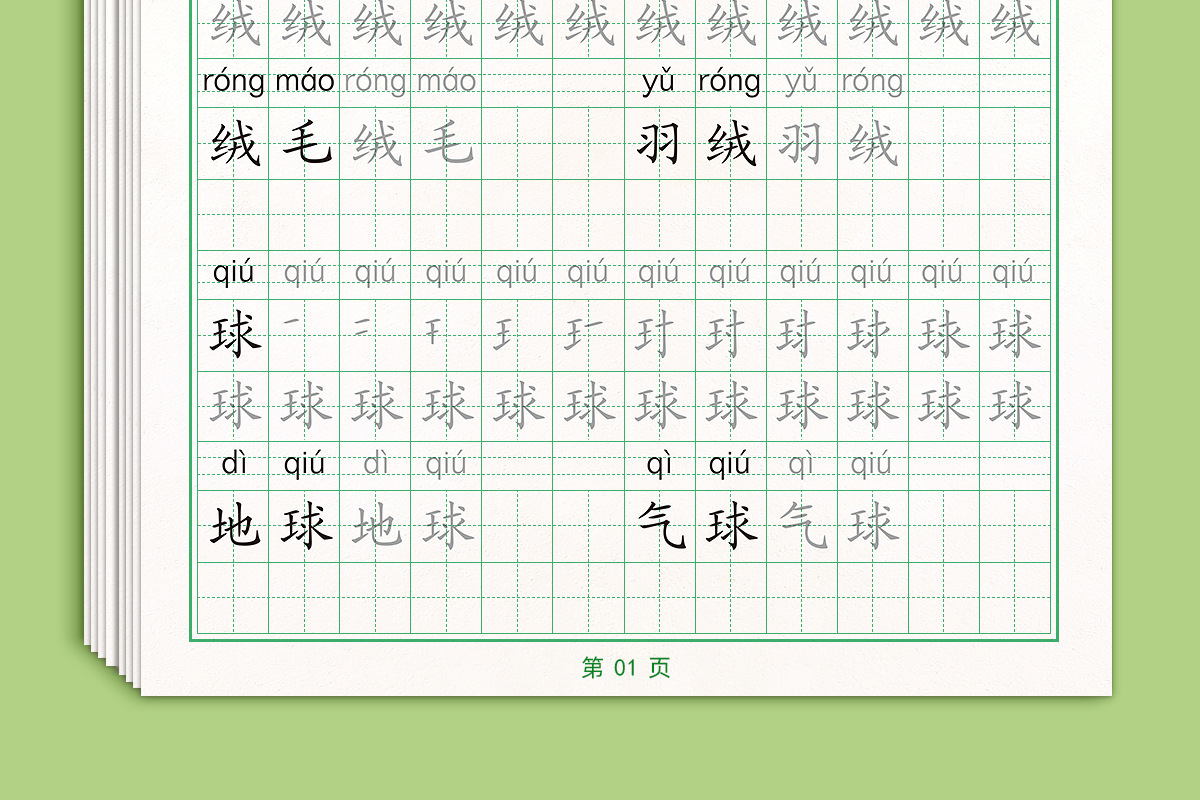The width and height of the screenshot is (1200, 800).
Task: Select the black pinyin "qì"
Action: [x=659, y=465]
